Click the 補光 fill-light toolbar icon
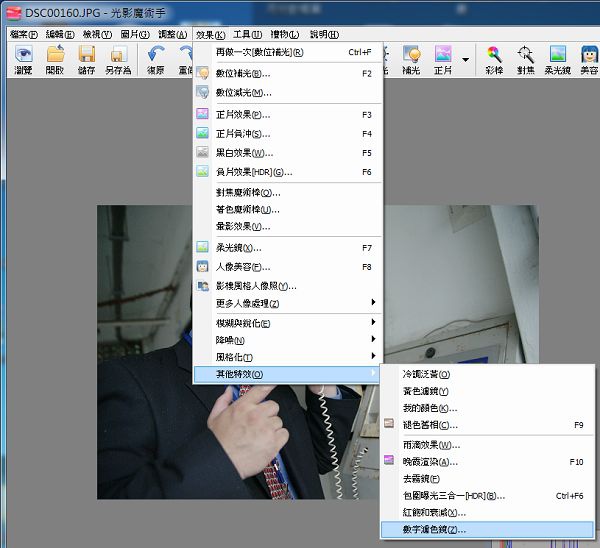This screenshot has height=548, width=600. pos(411,59)
